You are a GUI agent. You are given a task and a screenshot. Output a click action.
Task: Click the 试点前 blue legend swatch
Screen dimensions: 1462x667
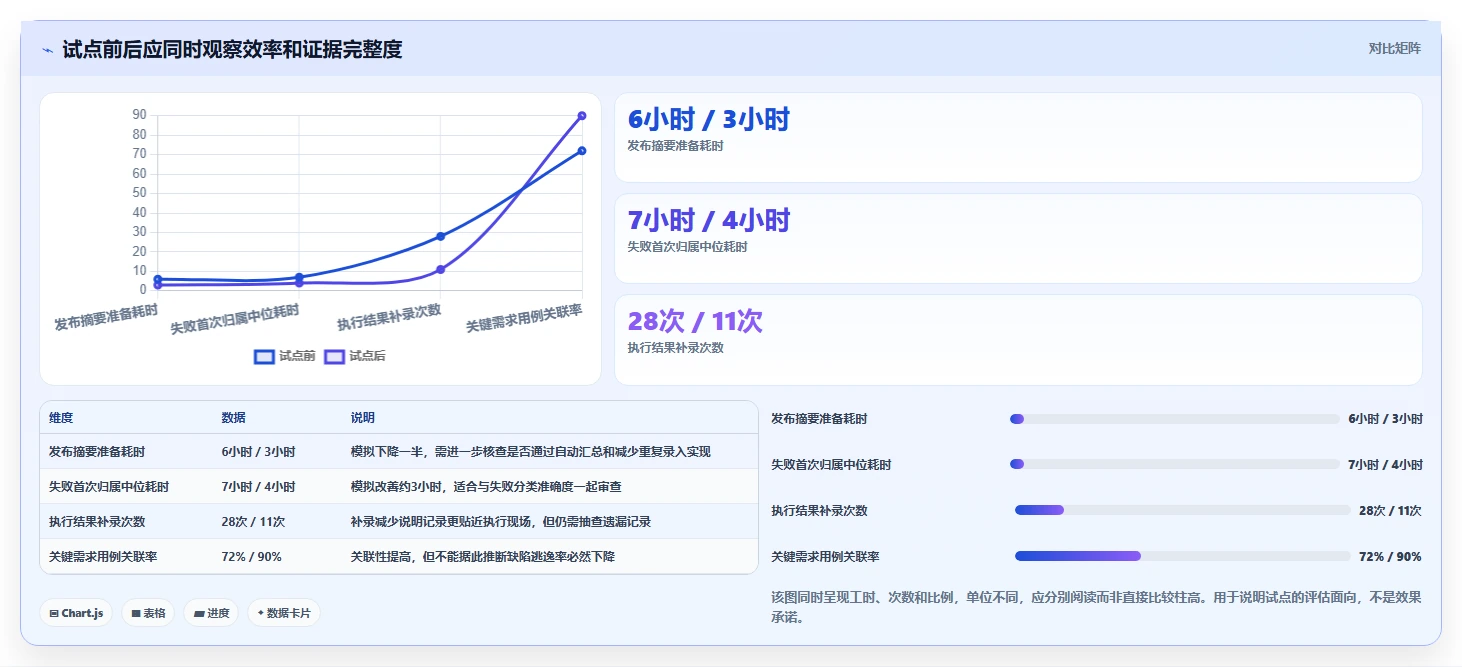264,356
